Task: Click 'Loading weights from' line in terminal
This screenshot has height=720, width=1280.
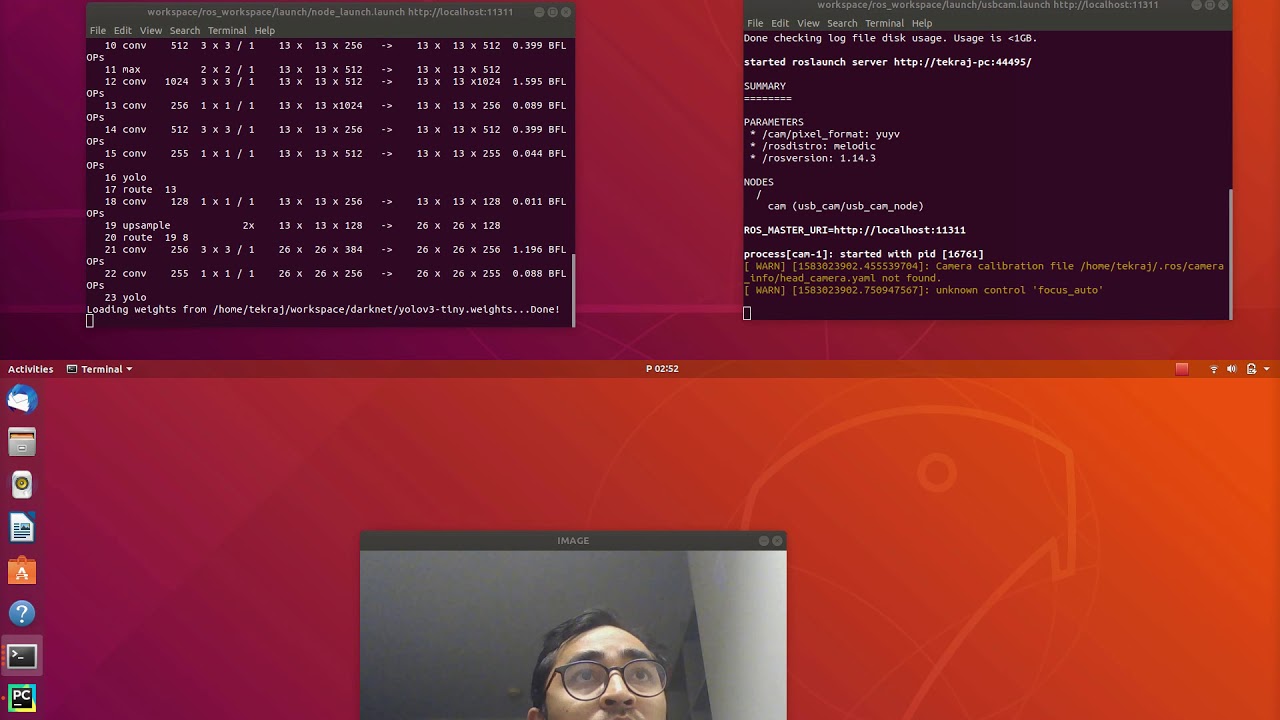Action: coord(323,309)
